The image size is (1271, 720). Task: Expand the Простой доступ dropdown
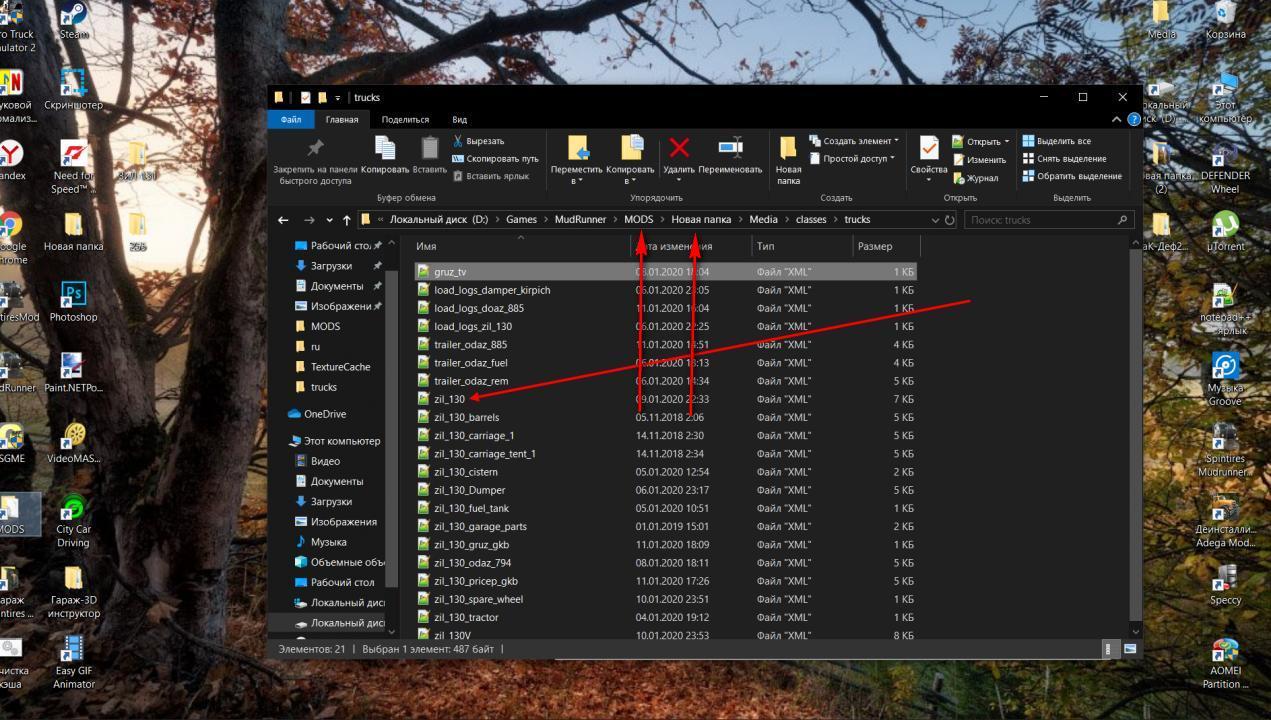(893, 159)
